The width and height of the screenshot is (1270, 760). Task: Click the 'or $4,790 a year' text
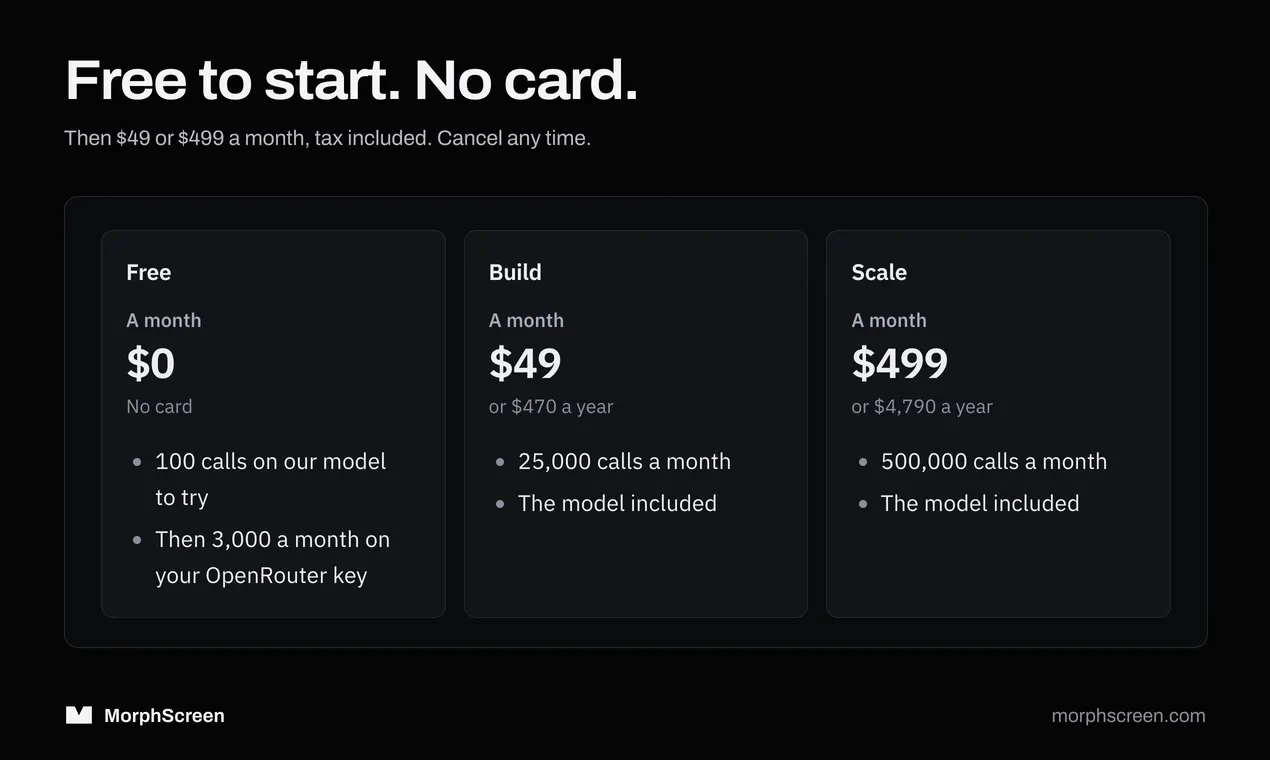[x=922, y=407]
